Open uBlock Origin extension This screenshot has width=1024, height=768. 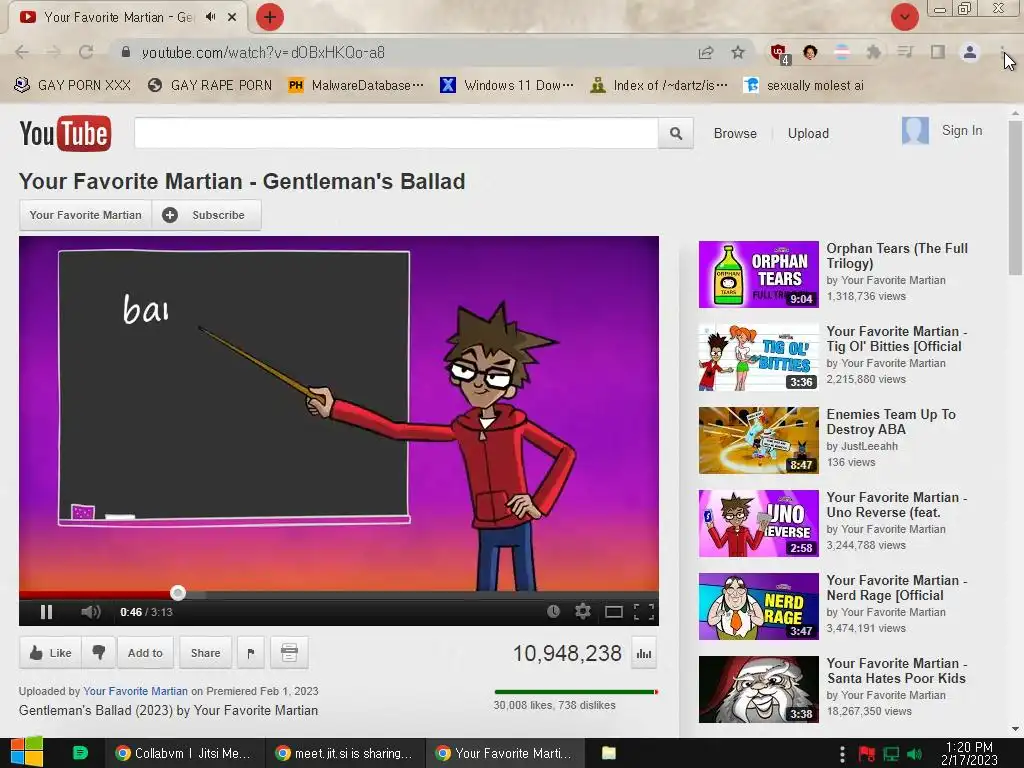[x=778, y=52]
